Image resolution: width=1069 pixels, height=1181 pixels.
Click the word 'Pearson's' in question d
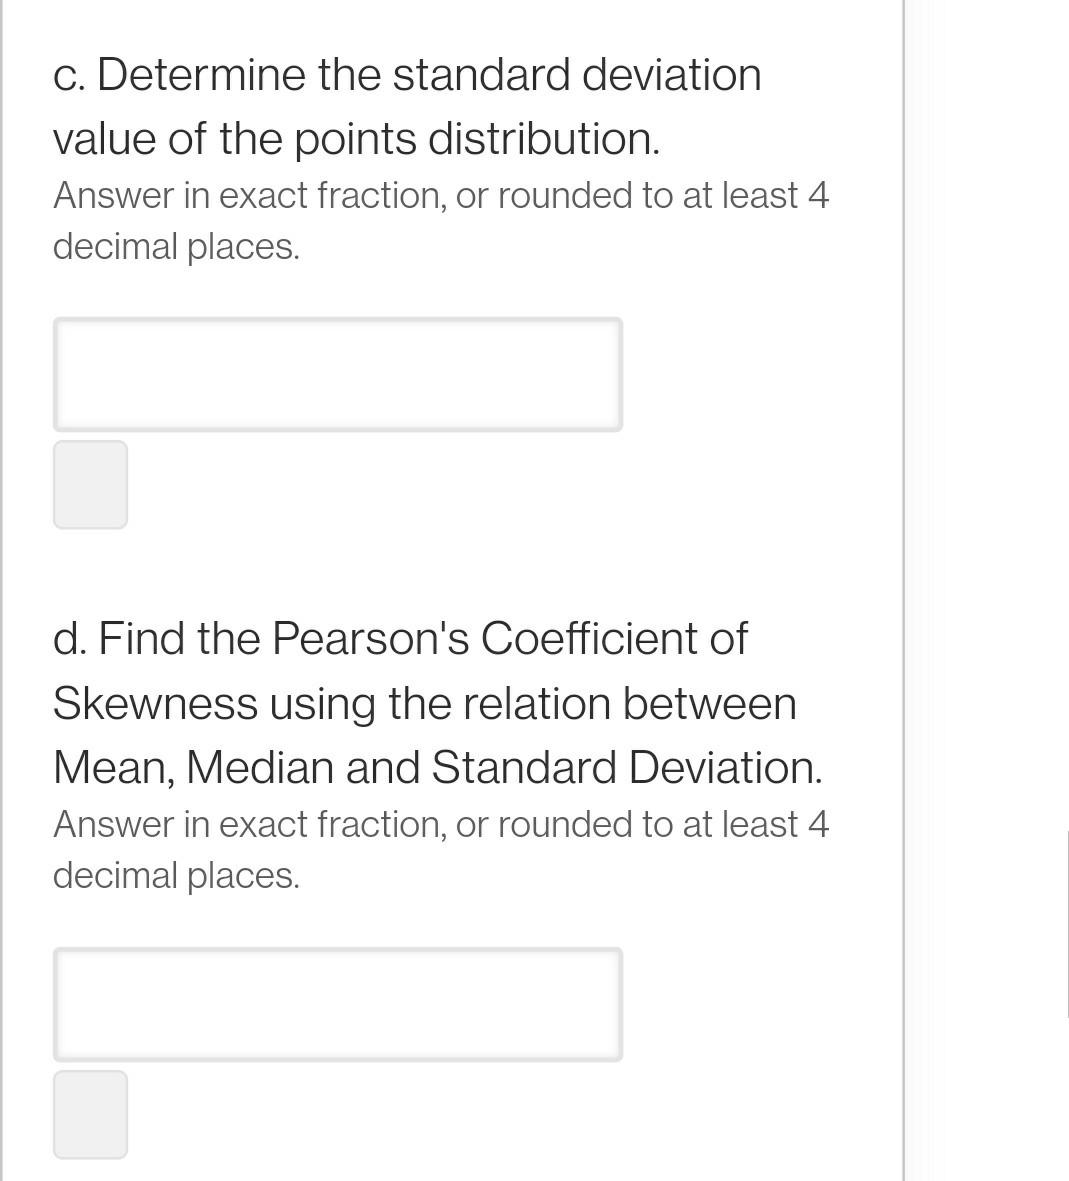click(x=370, y=639)
